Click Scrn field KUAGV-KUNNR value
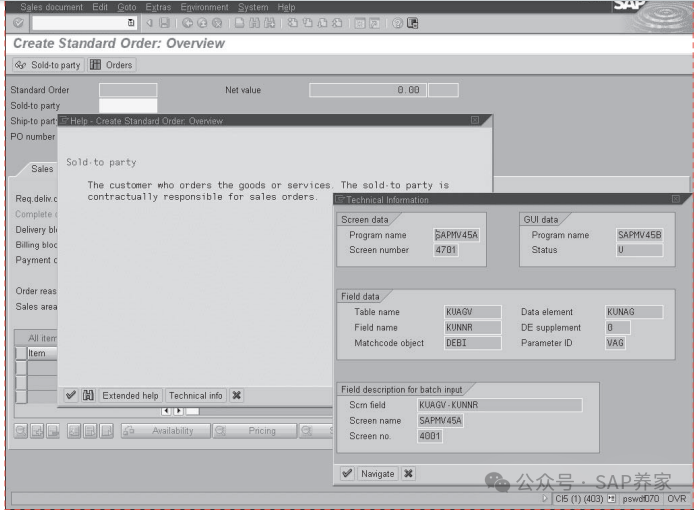 tap(500, 405)
